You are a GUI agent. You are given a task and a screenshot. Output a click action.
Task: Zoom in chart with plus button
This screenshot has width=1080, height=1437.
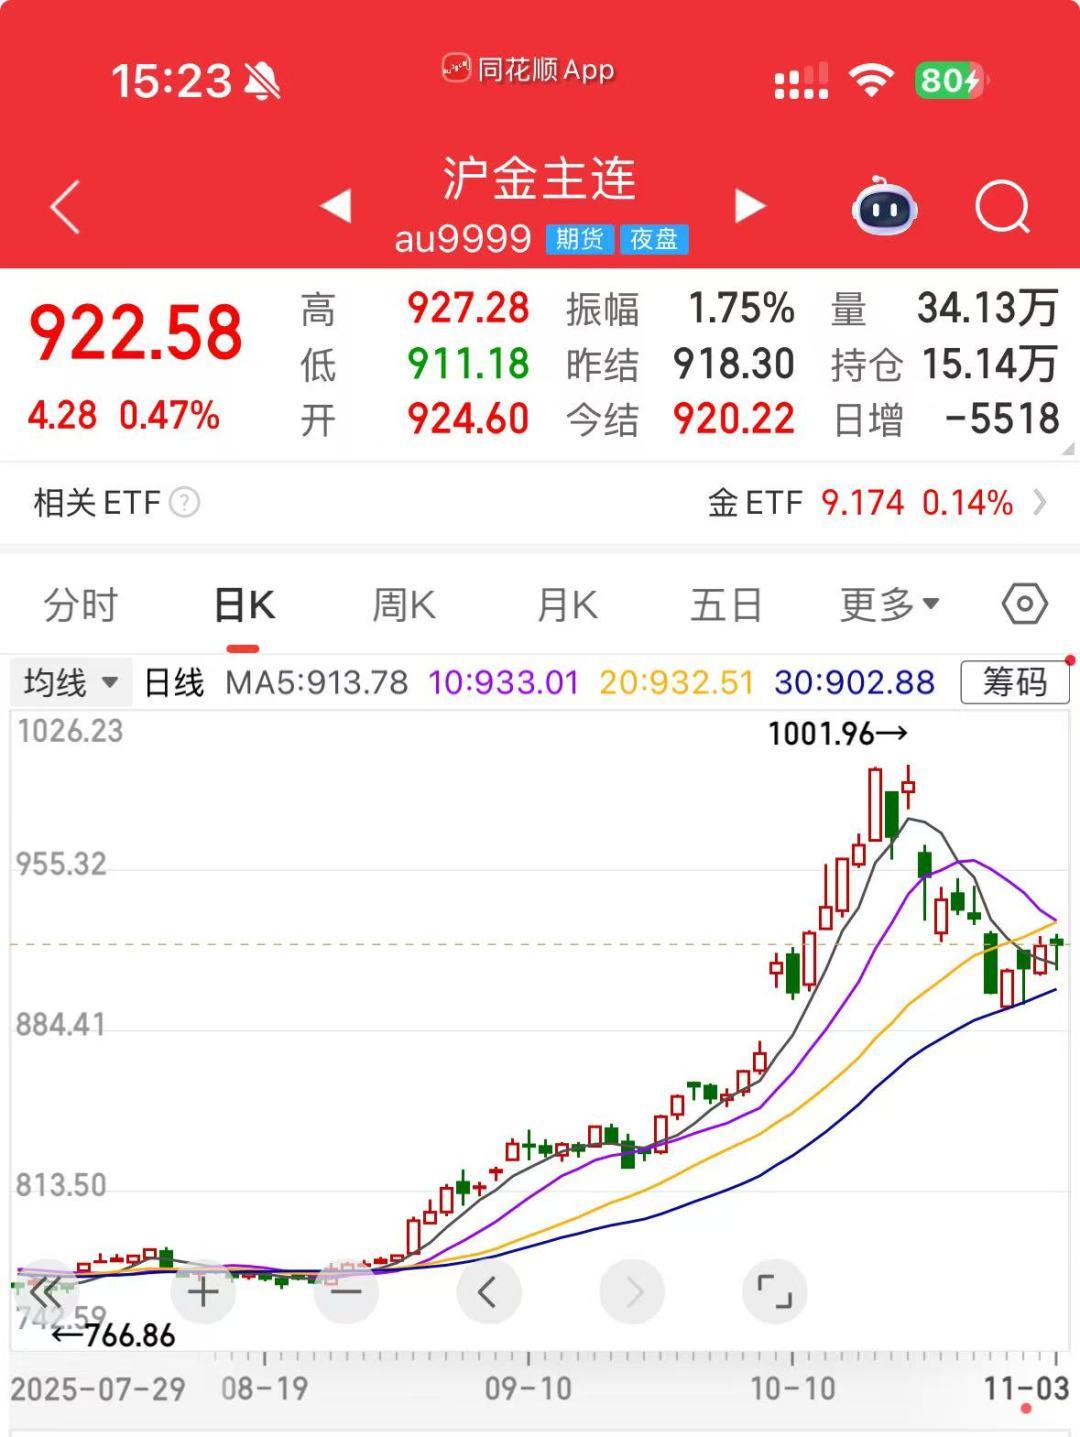pyautogui.click(x=203, y=1292)
